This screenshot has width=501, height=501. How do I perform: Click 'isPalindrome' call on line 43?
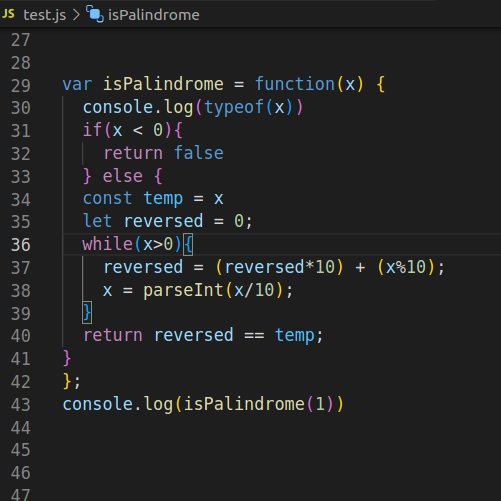(x=244, y=404)
